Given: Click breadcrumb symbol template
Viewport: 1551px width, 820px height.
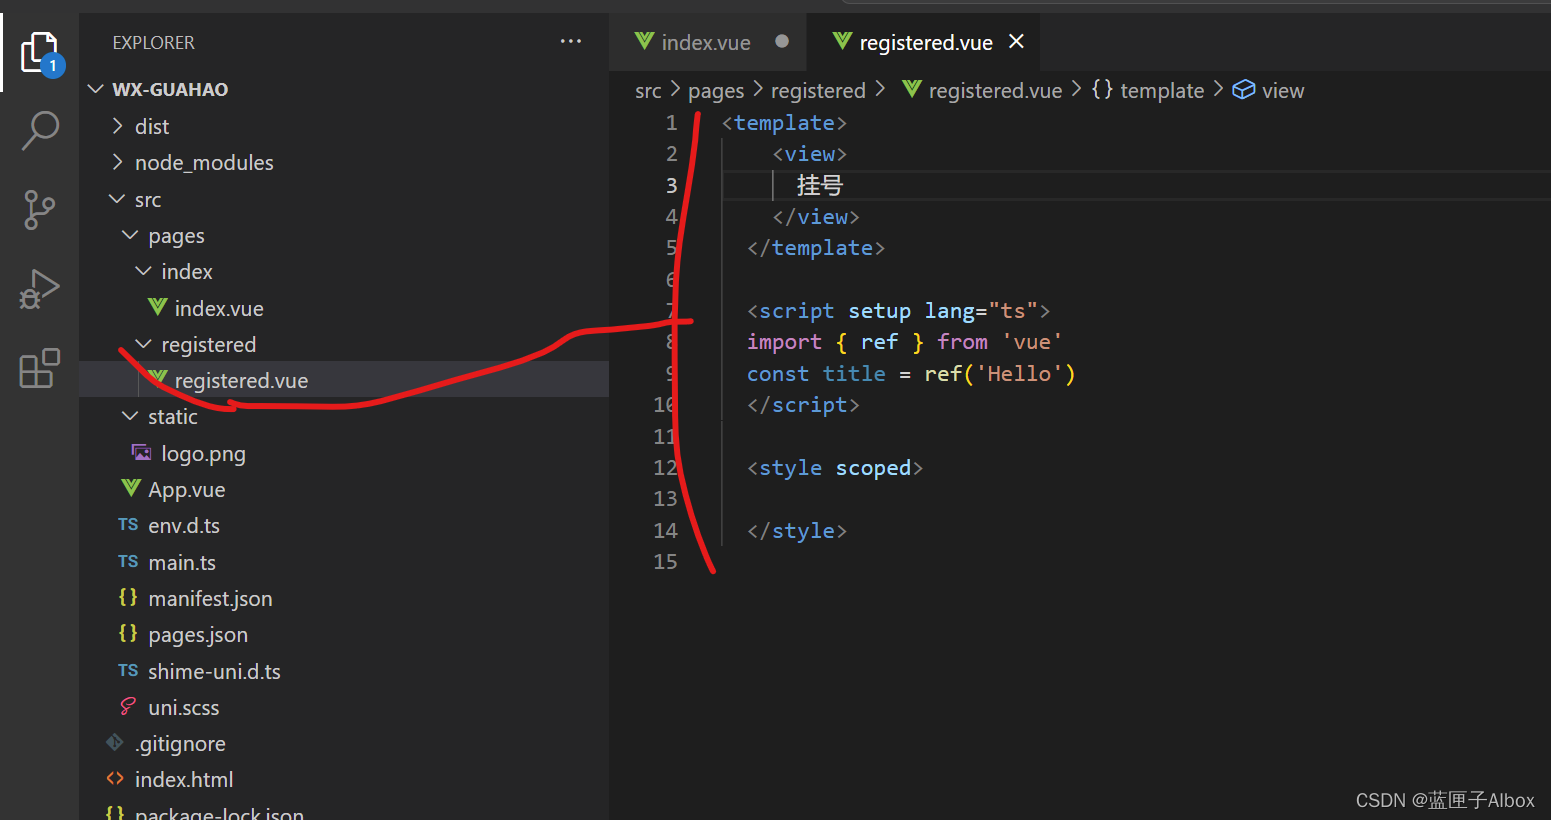Looking at the screenshot, I should pos(1162,91).
